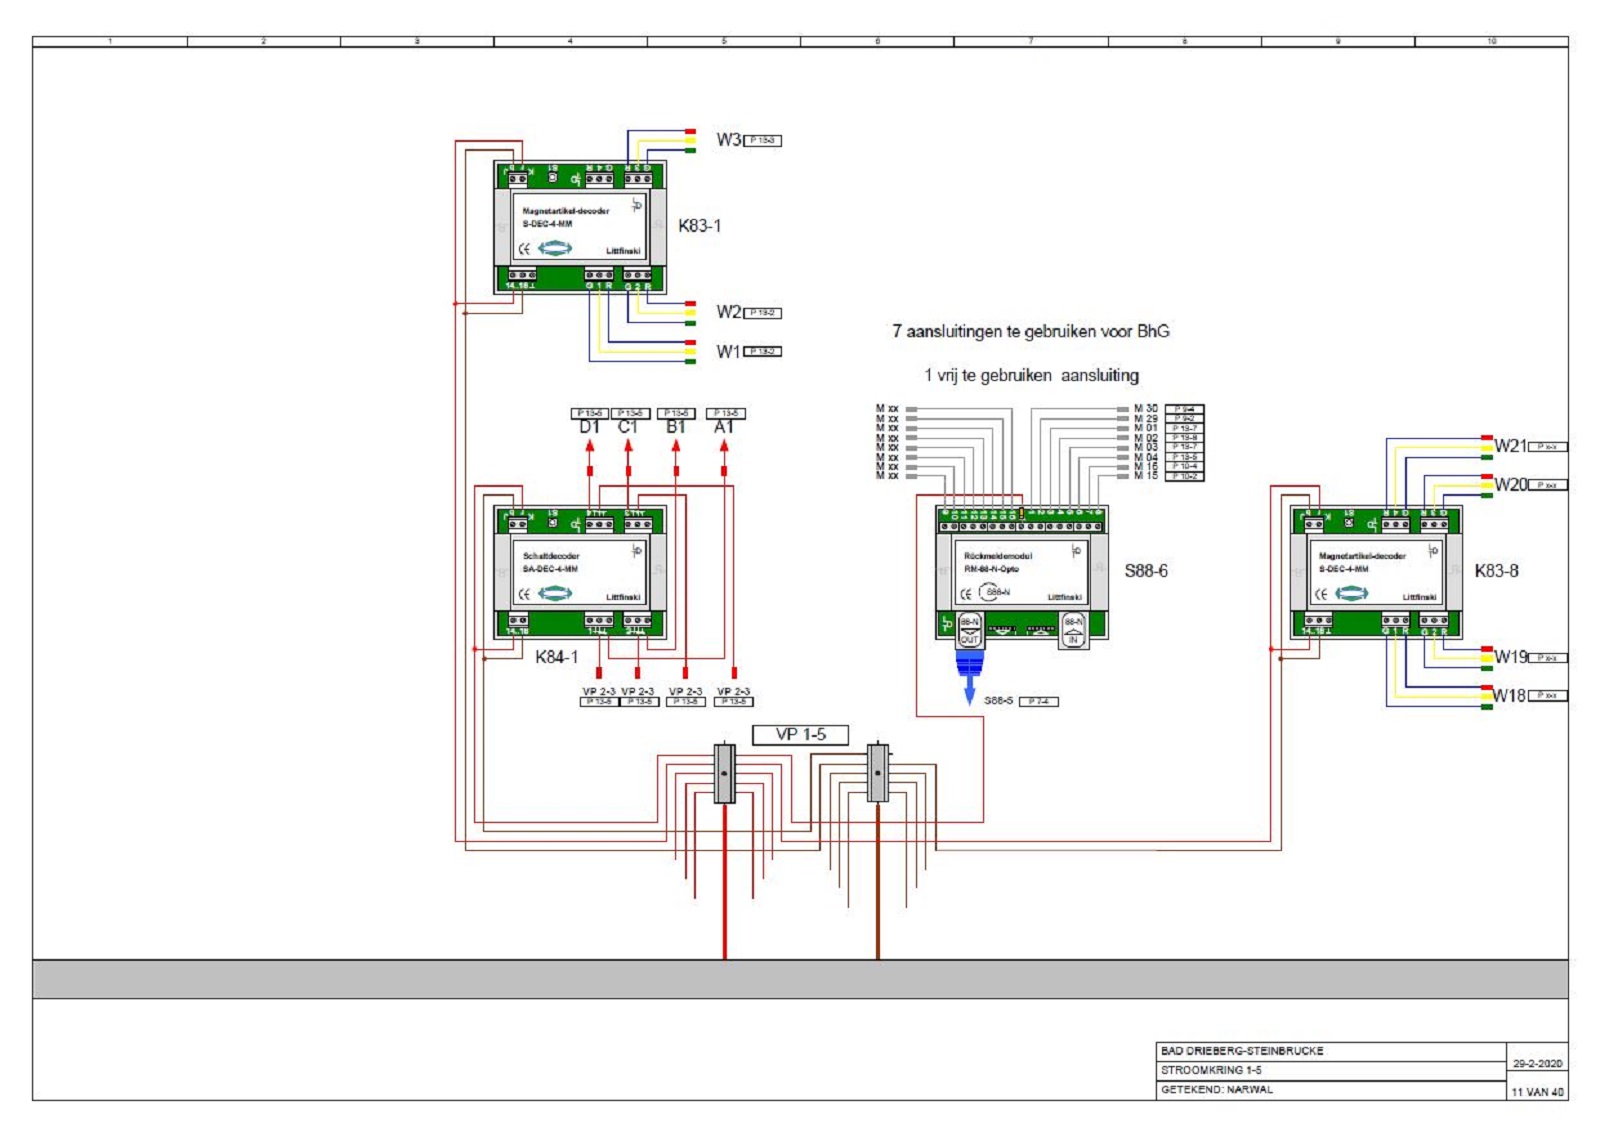This screenshot has height=1128, width=1600.
Task: Click the W20 turnout label
Action: click(1511, 485)
